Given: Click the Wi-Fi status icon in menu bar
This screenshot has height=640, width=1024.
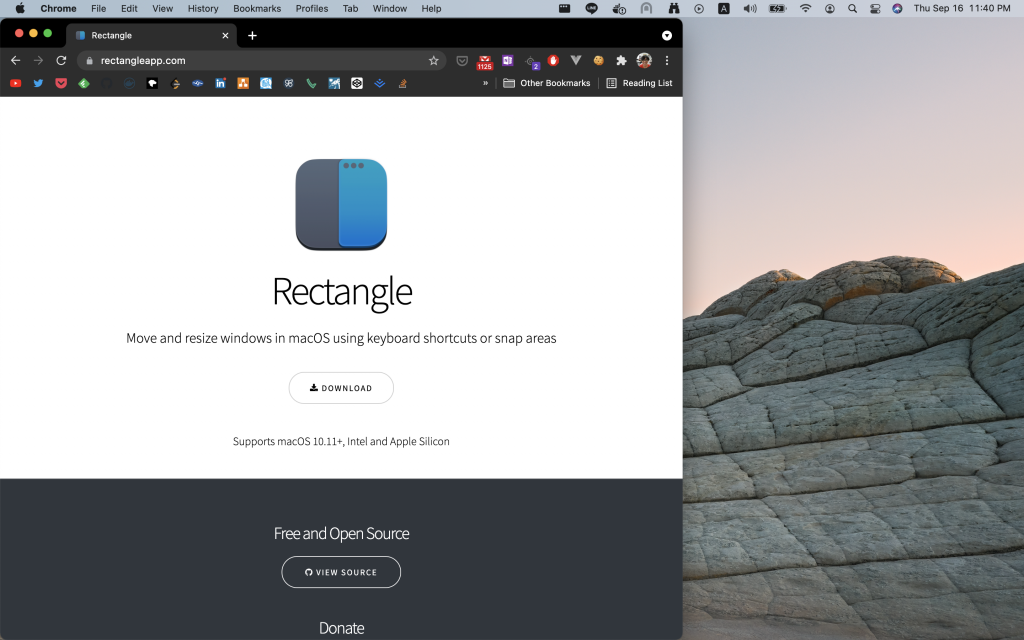Looking at the screenshot, I should [805, 8].
